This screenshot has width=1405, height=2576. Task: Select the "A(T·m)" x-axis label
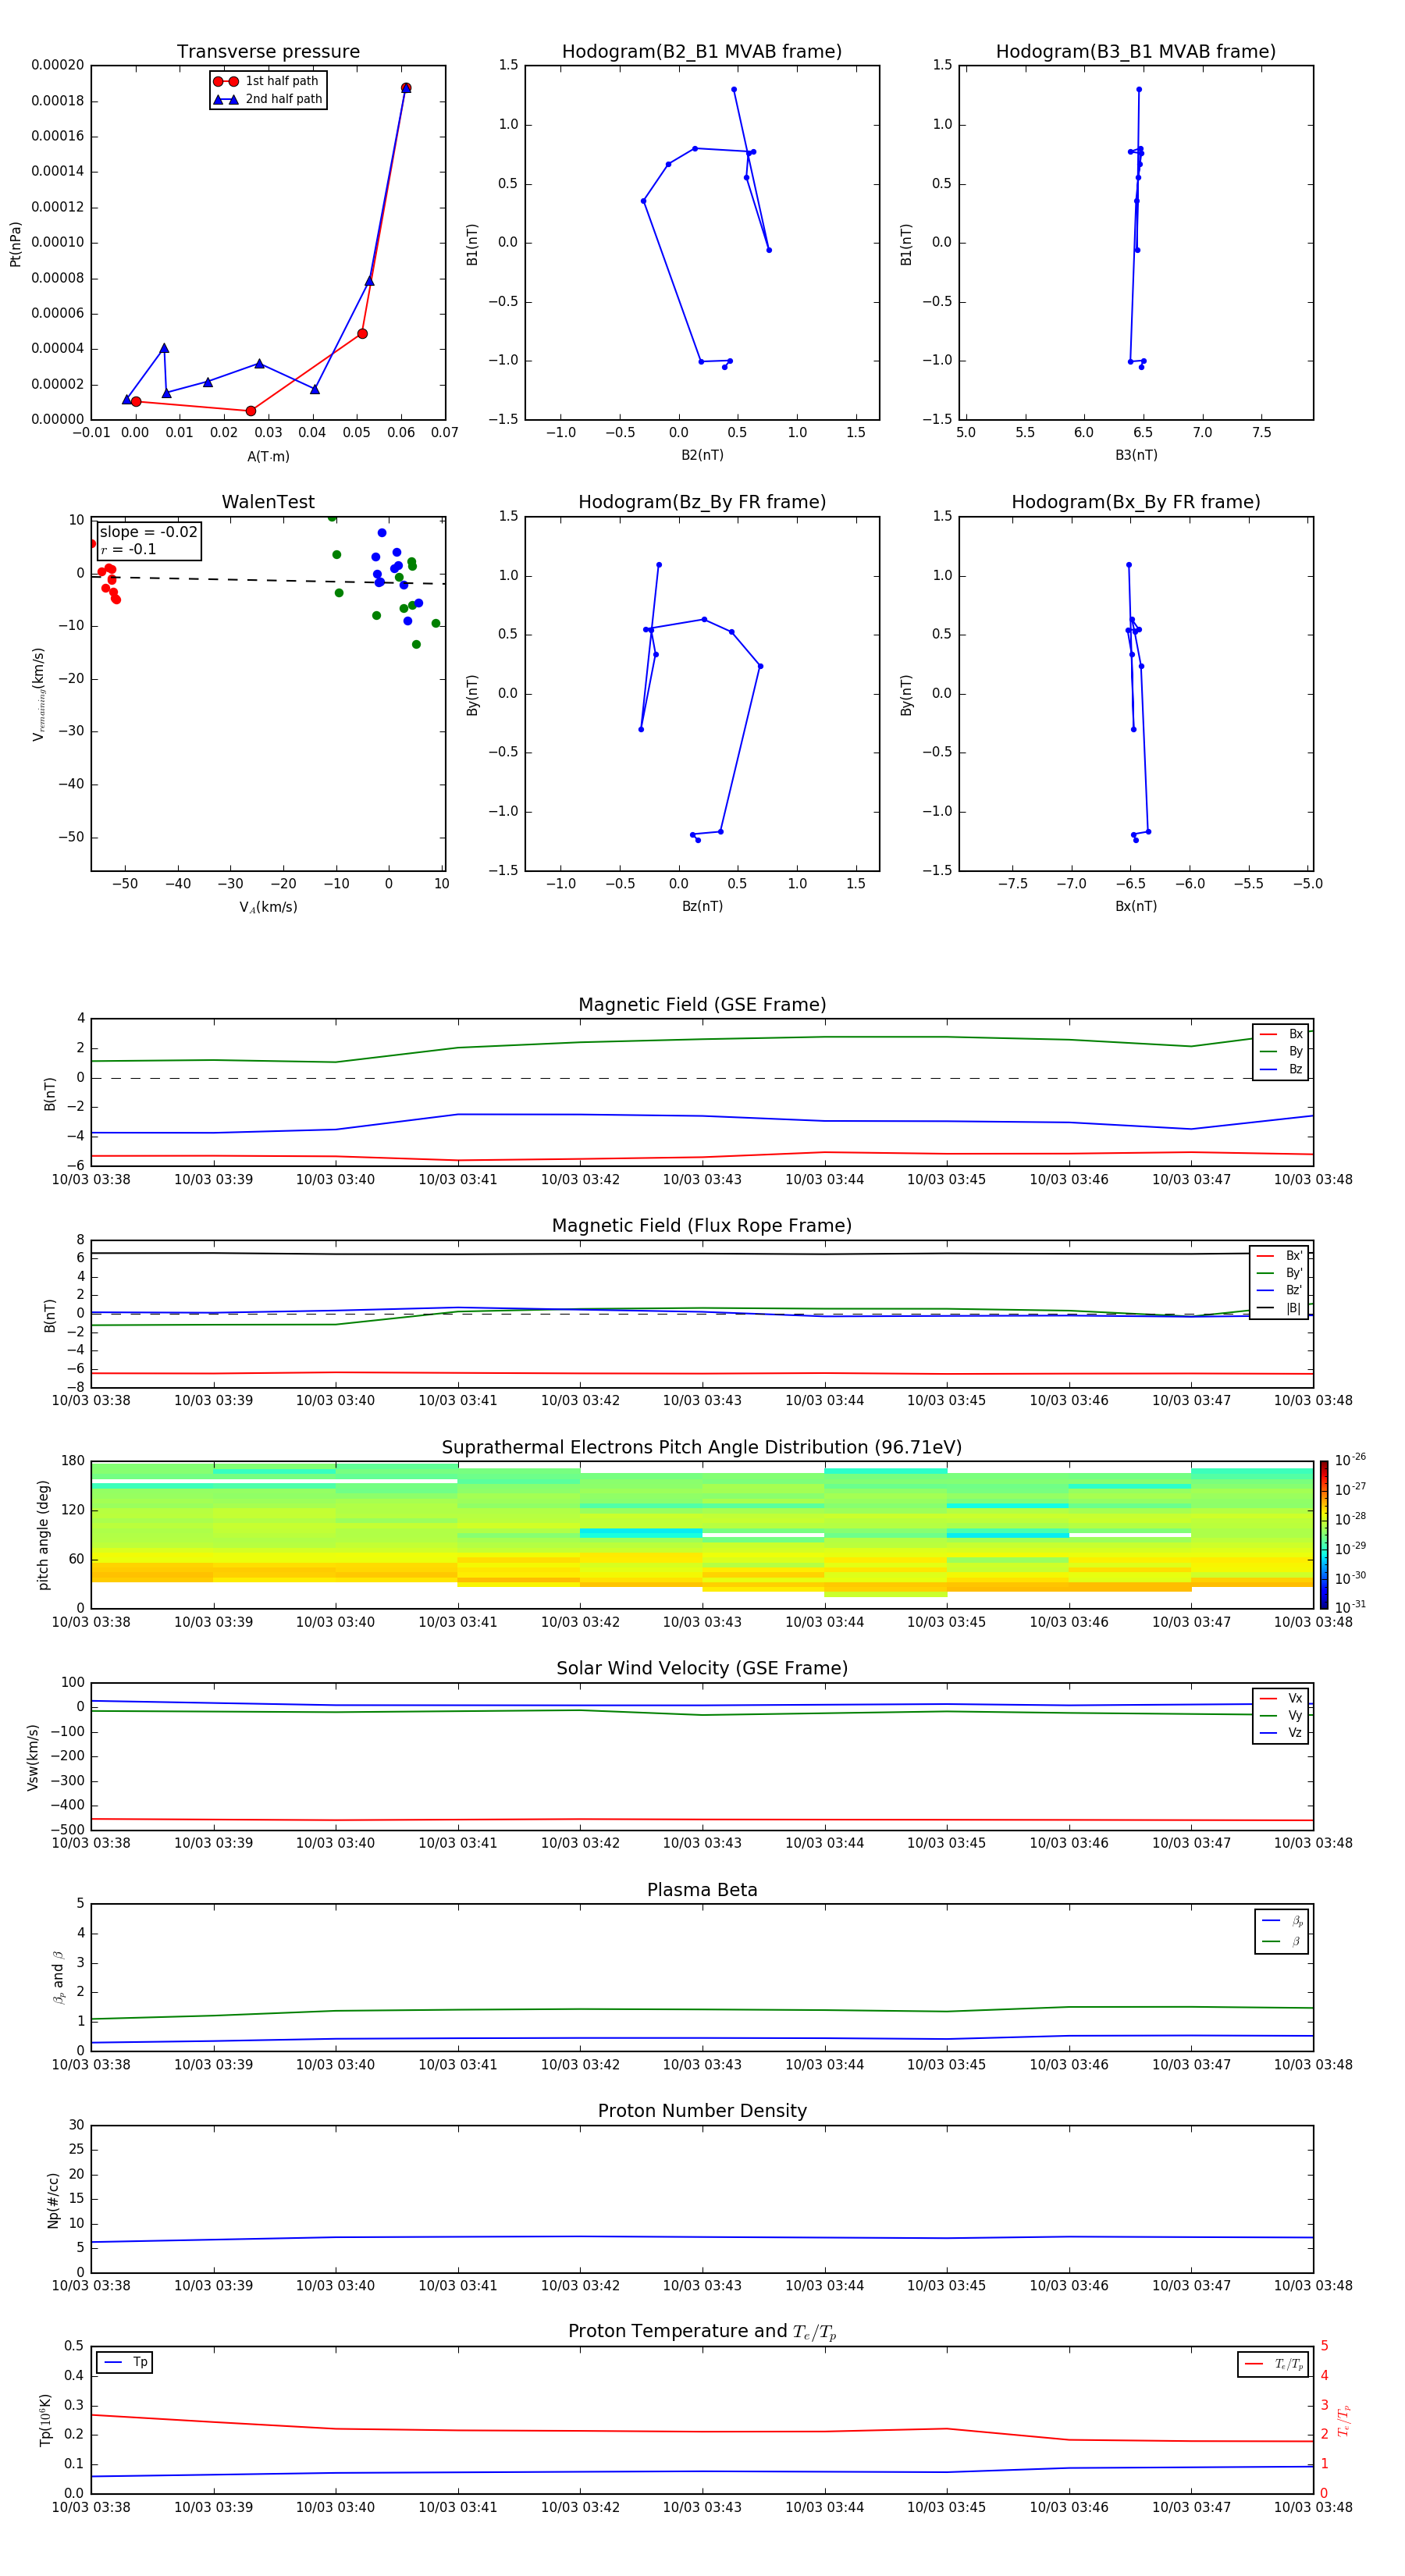point(268,457)
